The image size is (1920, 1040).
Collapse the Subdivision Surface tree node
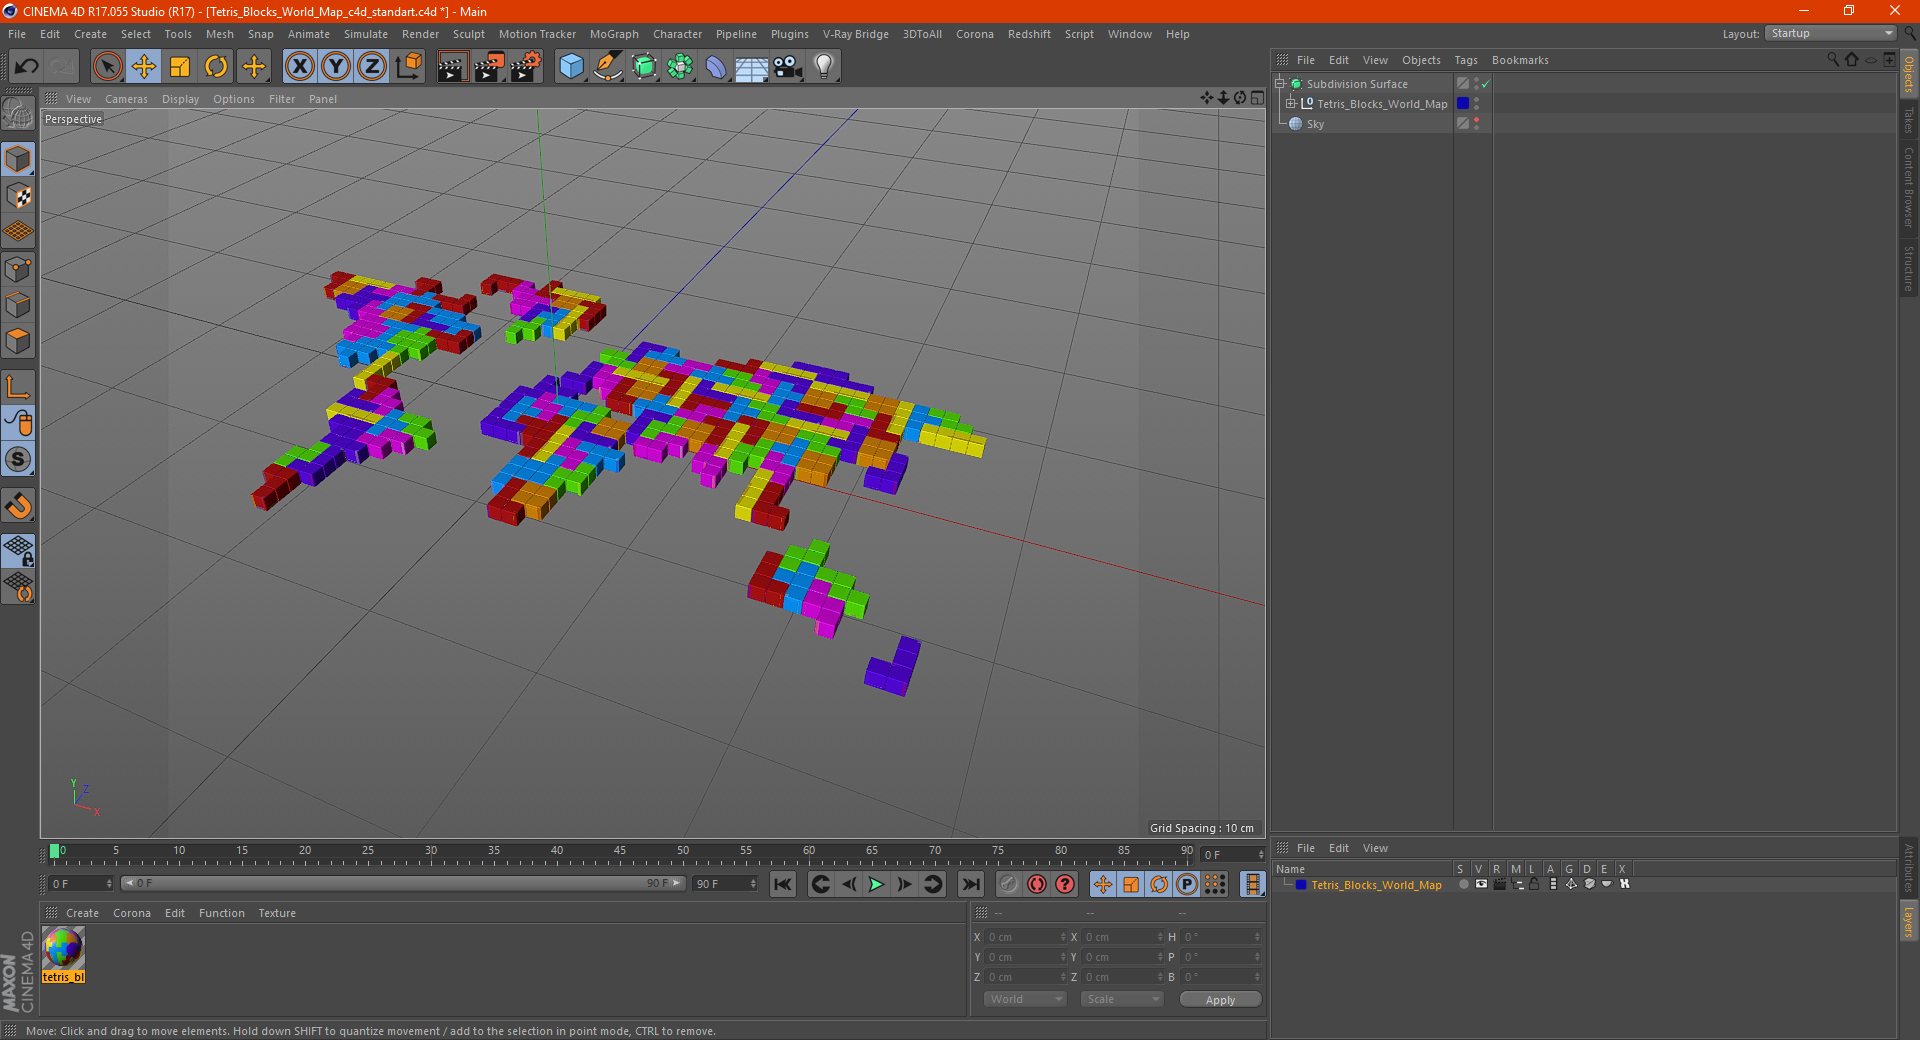1279,84
